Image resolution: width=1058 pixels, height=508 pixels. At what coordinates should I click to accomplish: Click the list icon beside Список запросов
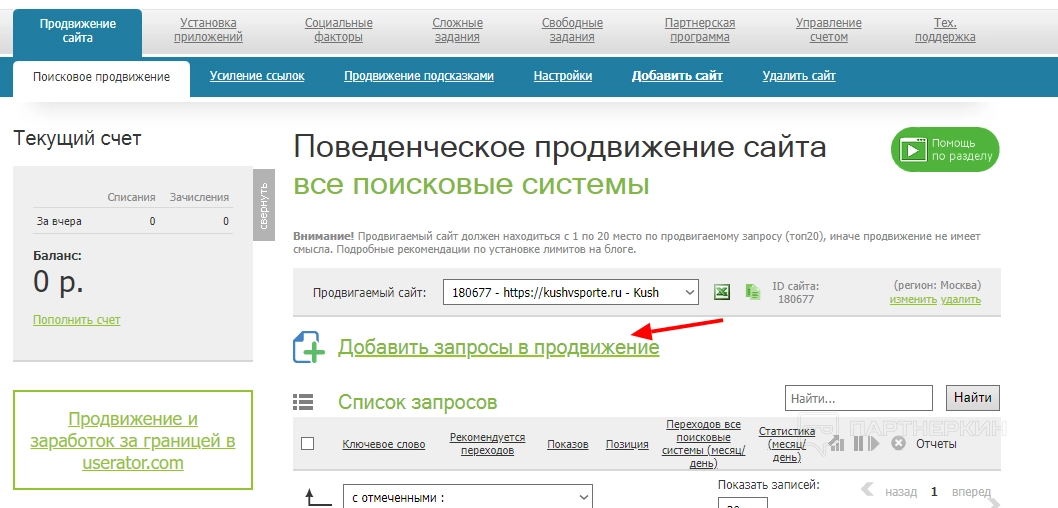[304, 402]
